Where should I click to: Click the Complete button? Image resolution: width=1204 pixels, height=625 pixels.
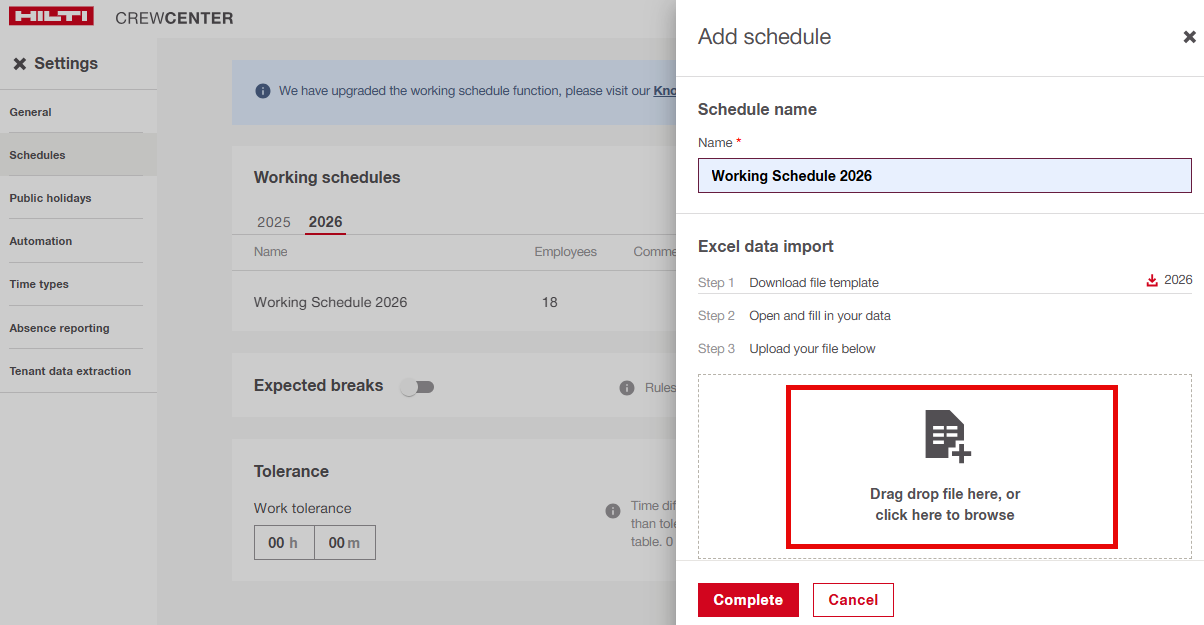pyautogui.click(x=748, y=600)
